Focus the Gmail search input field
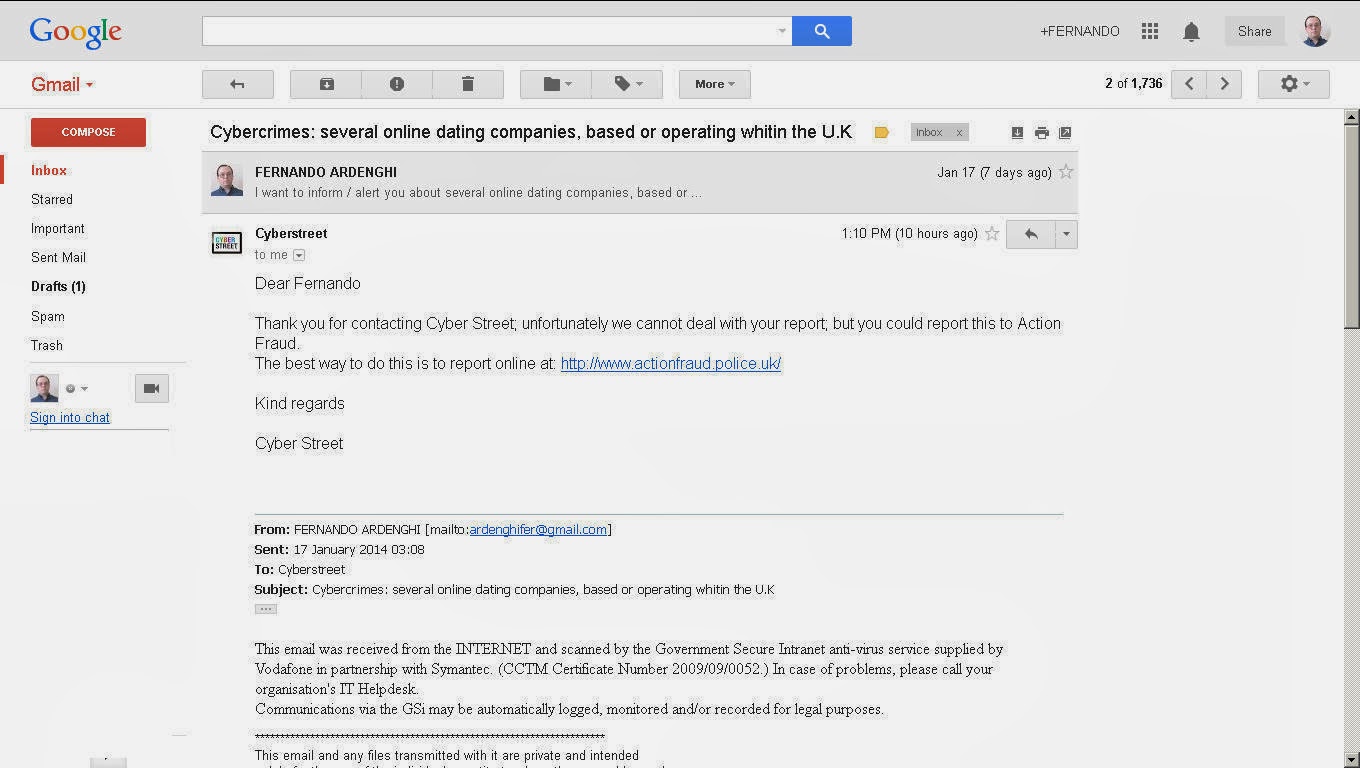 click(x=488, y=31)
